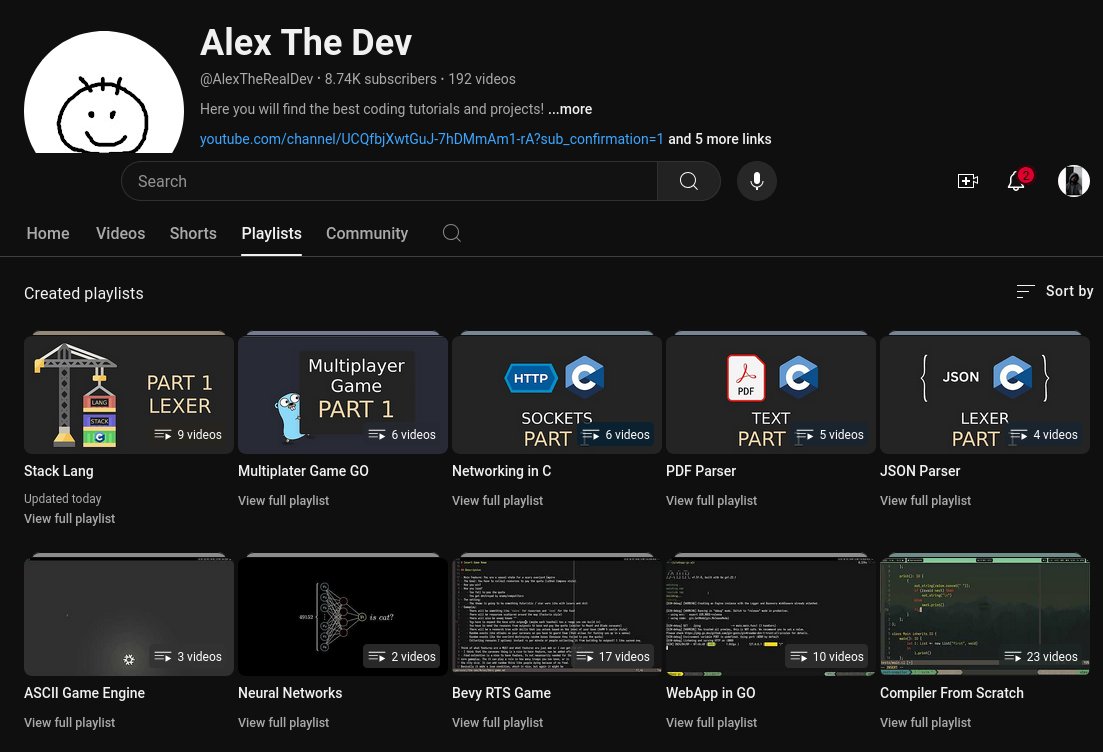1103x752 pixels.
Task: Open the Bevy RTS Game thumbnail
Action: point(556,617)
